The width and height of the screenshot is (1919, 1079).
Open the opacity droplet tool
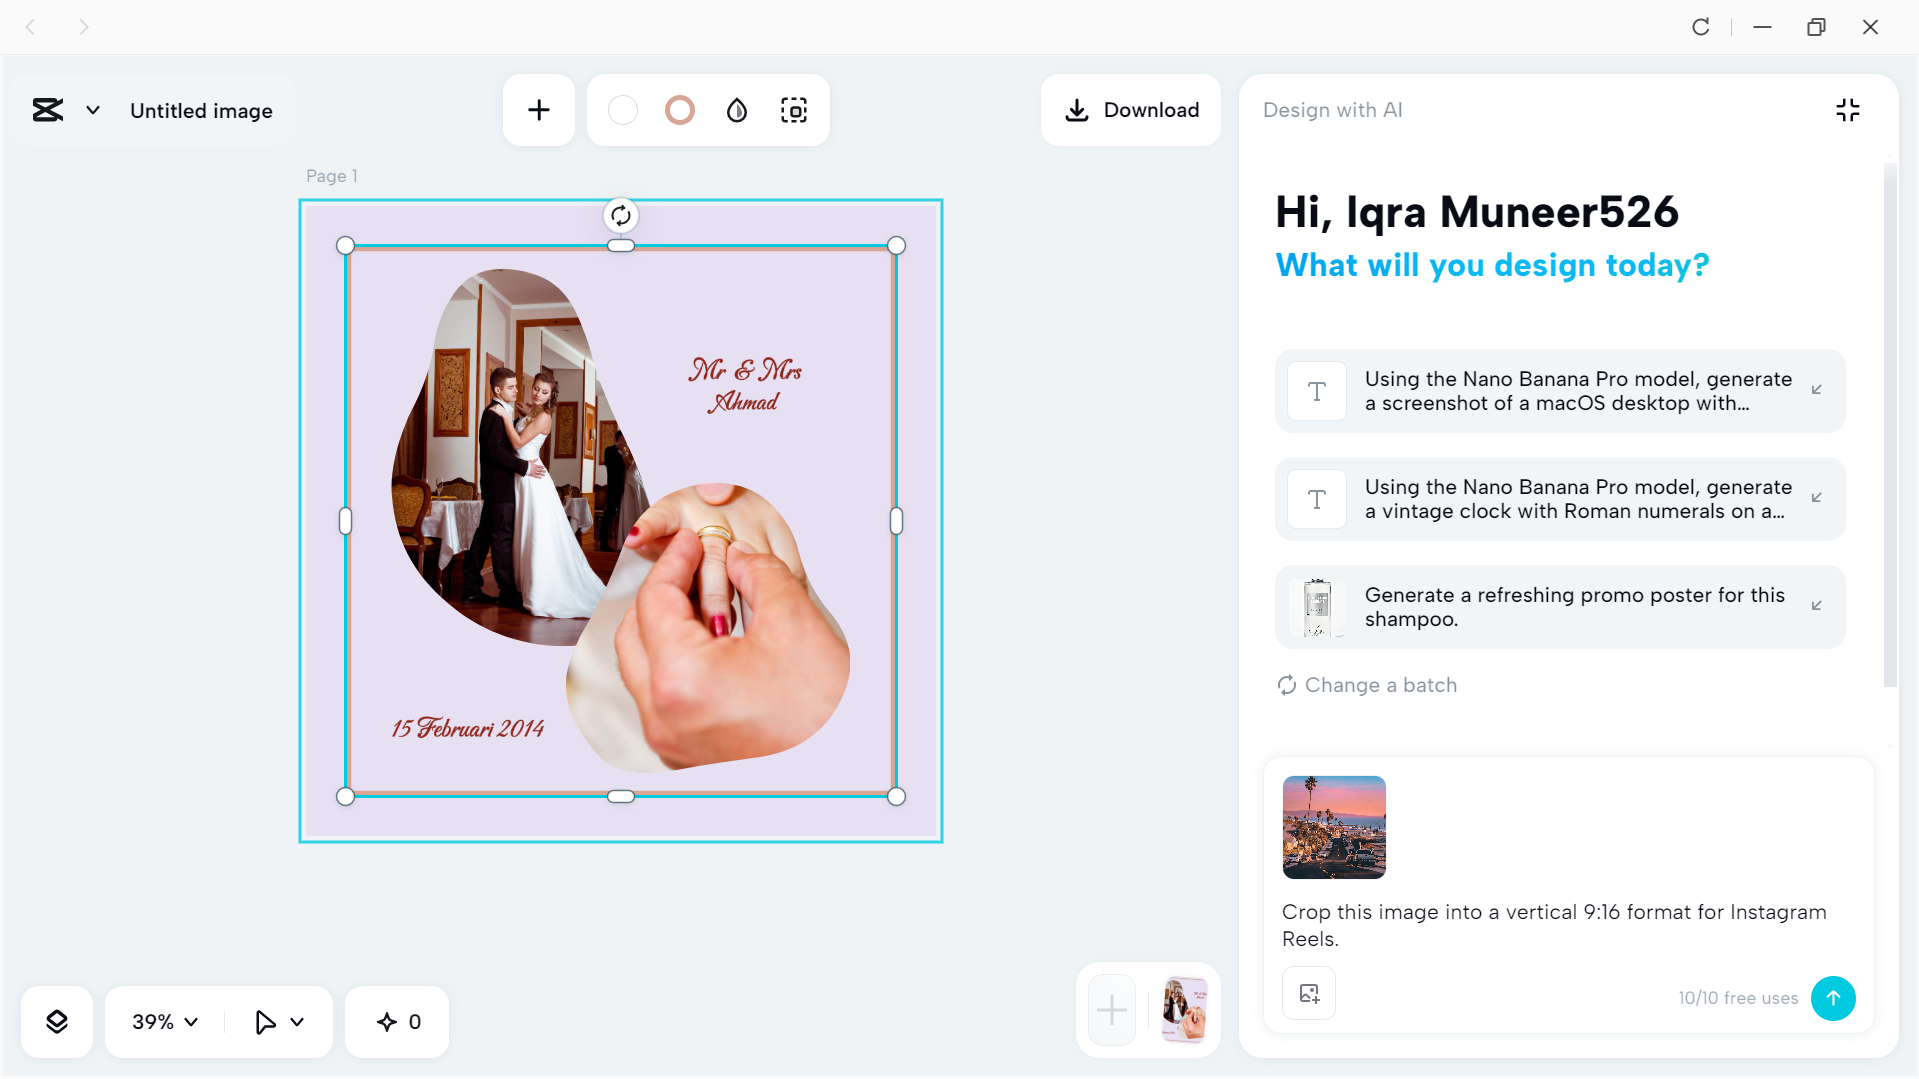[737, 110]
